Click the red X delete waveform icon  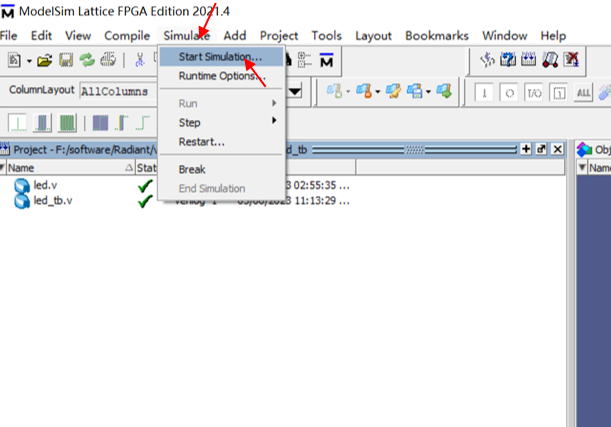coord(571,60)
